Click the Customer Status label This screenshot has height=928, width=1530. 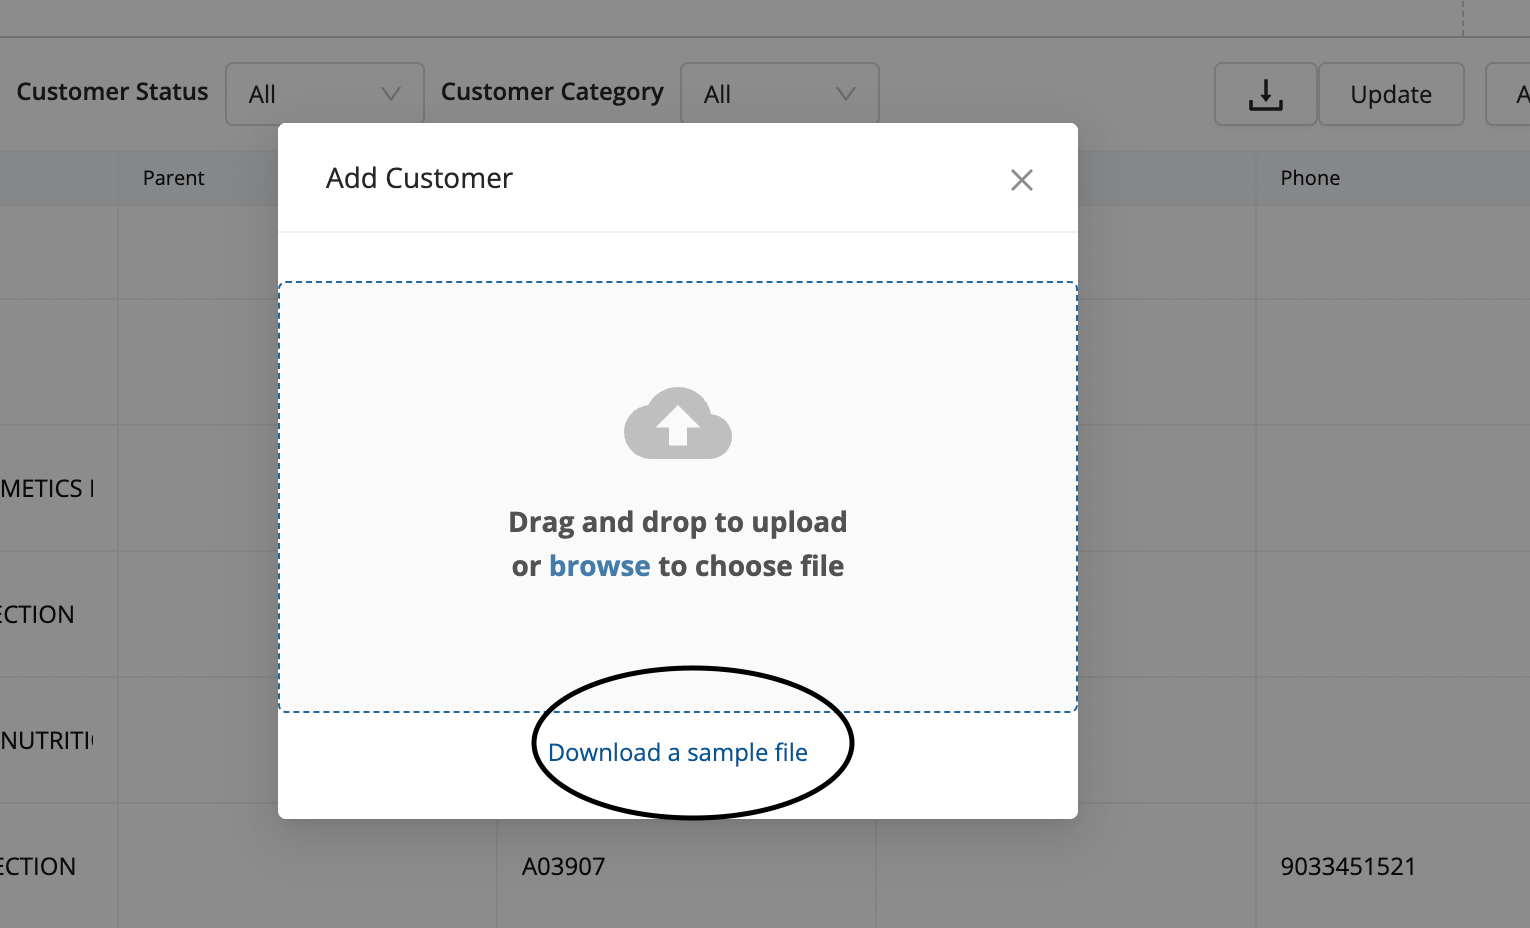(112, 92)
